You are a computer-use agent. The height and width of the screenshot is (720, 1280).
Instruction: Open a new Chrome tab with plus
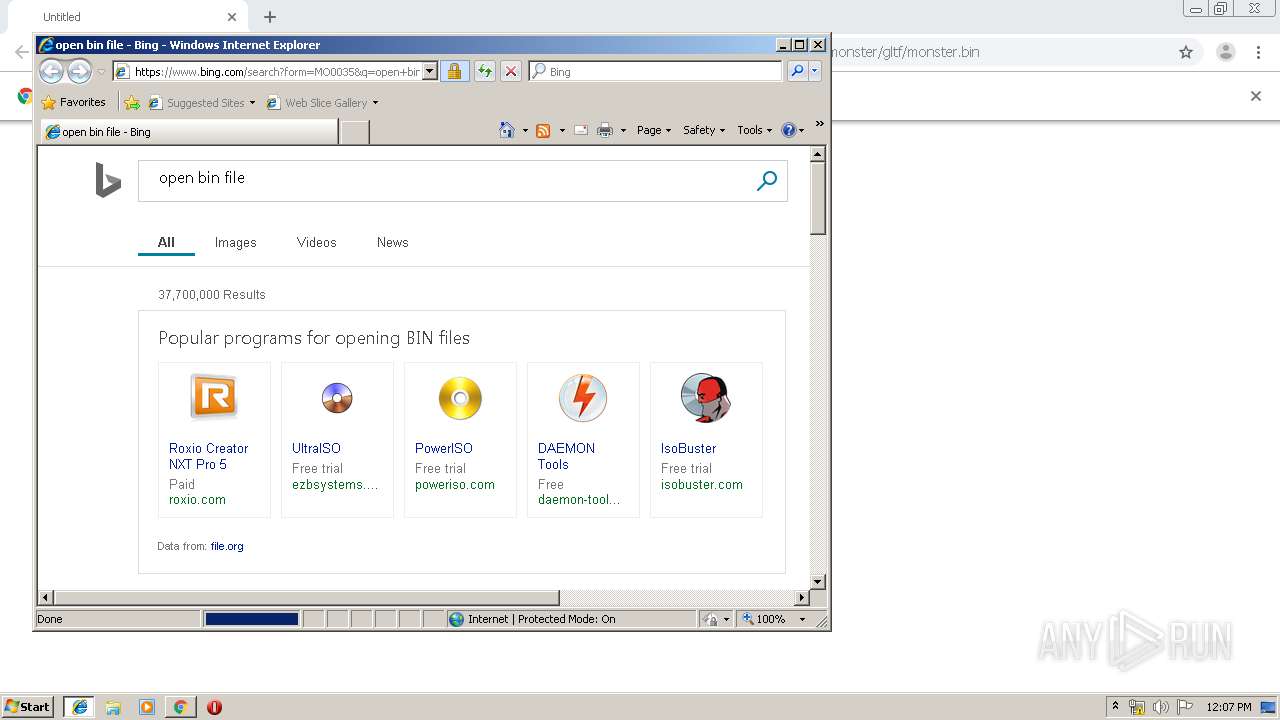270,17
